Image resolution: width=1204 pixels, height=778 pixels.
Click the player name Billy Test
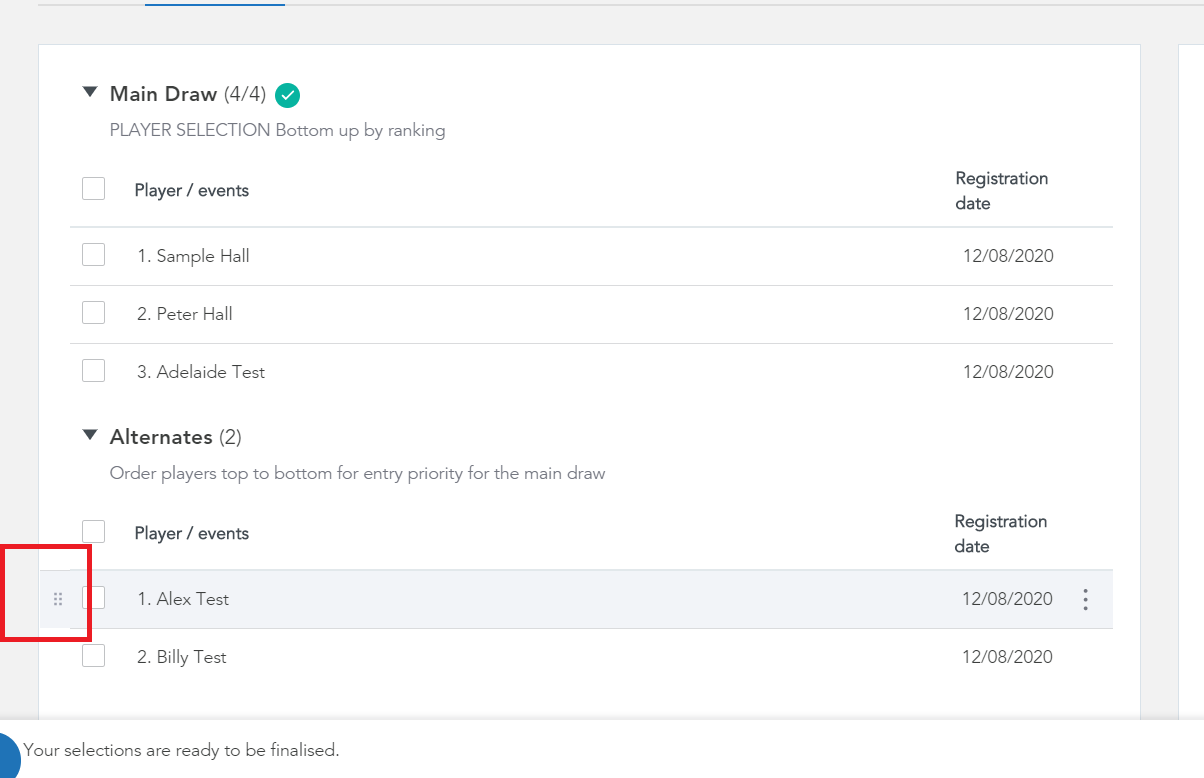point(191,657)
